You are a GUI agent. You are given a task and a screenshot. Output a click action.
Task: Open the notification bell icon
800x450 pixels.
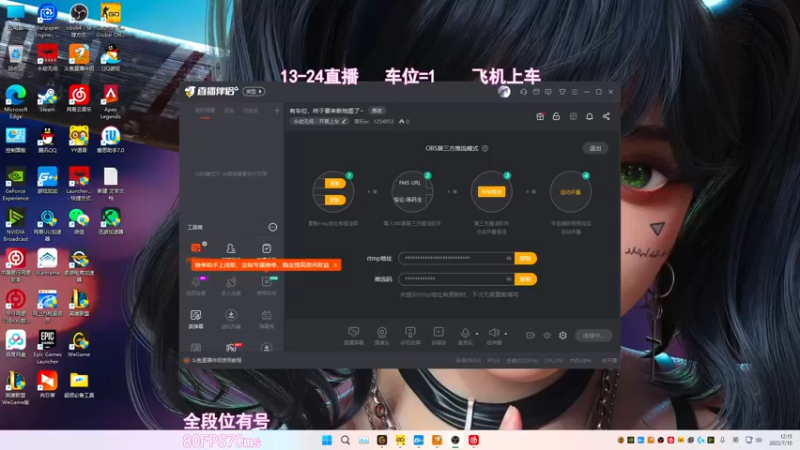(589, 116)
